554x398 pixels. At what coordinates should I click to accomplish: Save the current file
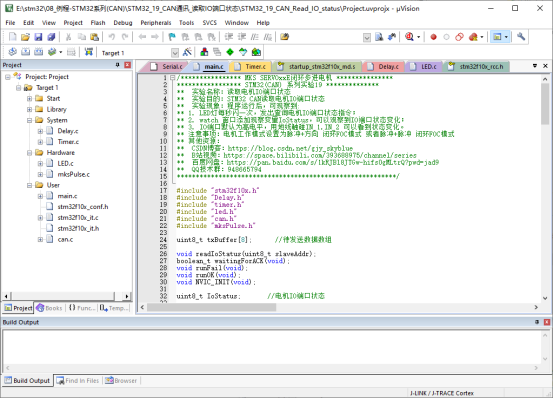pos(38,37)
